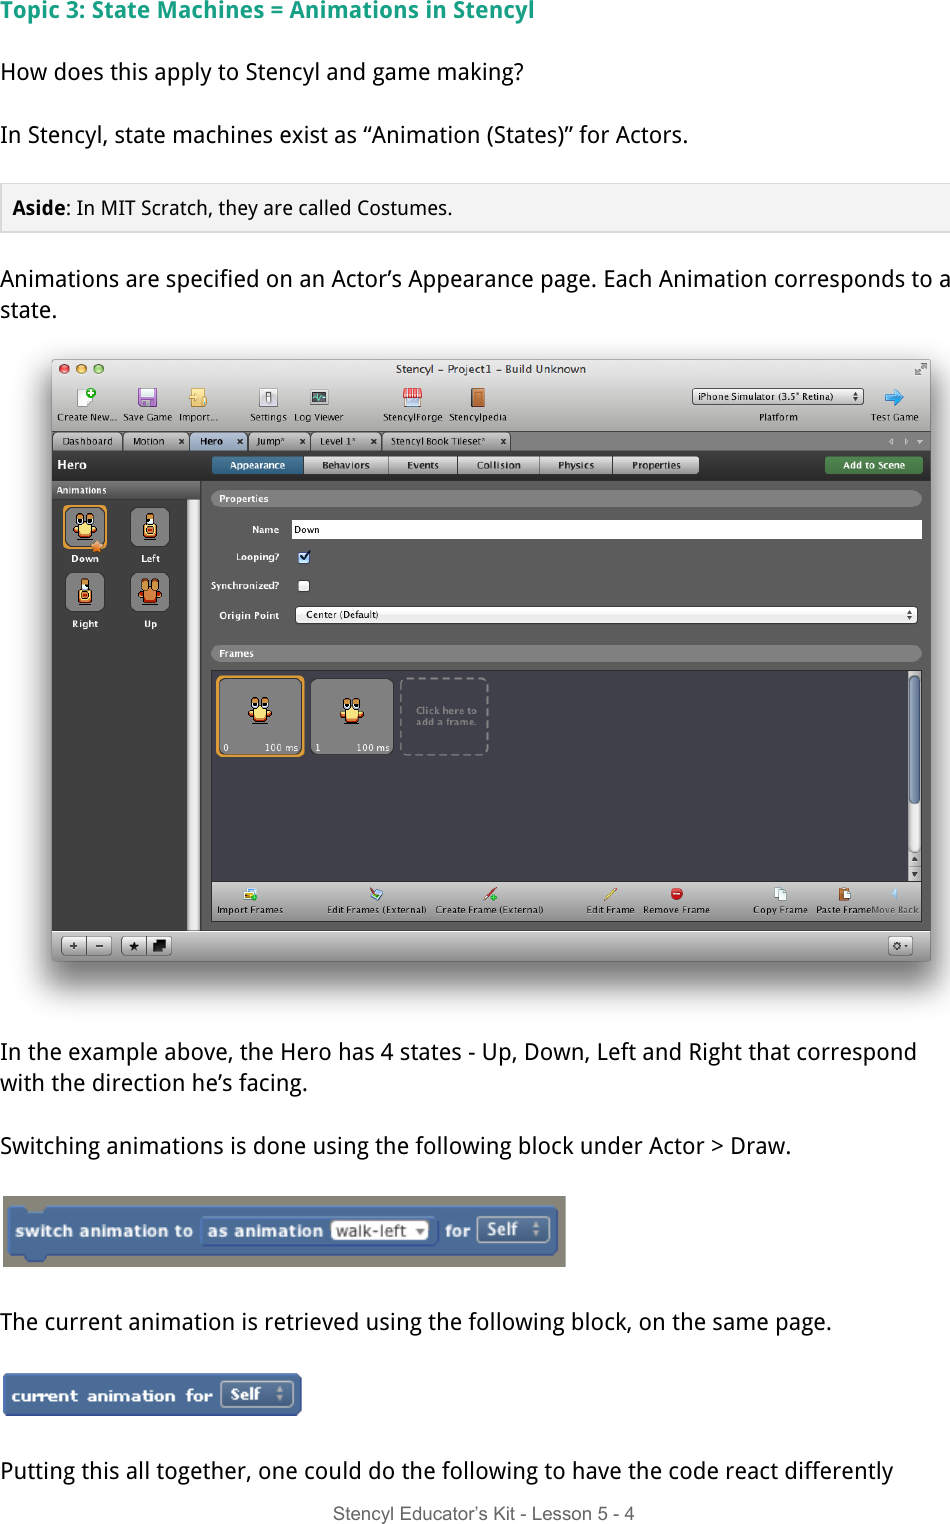The image size is (950, 1524).
Task: Click the Frames scrollbar down arrow
Action: tap(914, 874)
